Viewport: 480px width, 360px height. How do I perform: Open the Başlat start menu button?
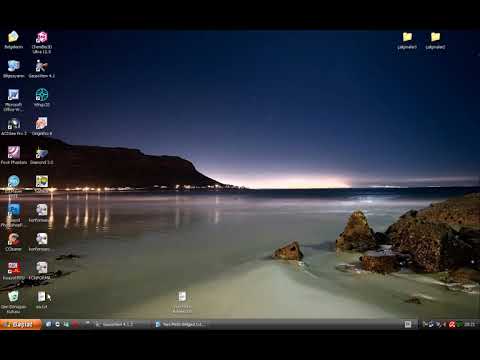[x=21, y=324]
